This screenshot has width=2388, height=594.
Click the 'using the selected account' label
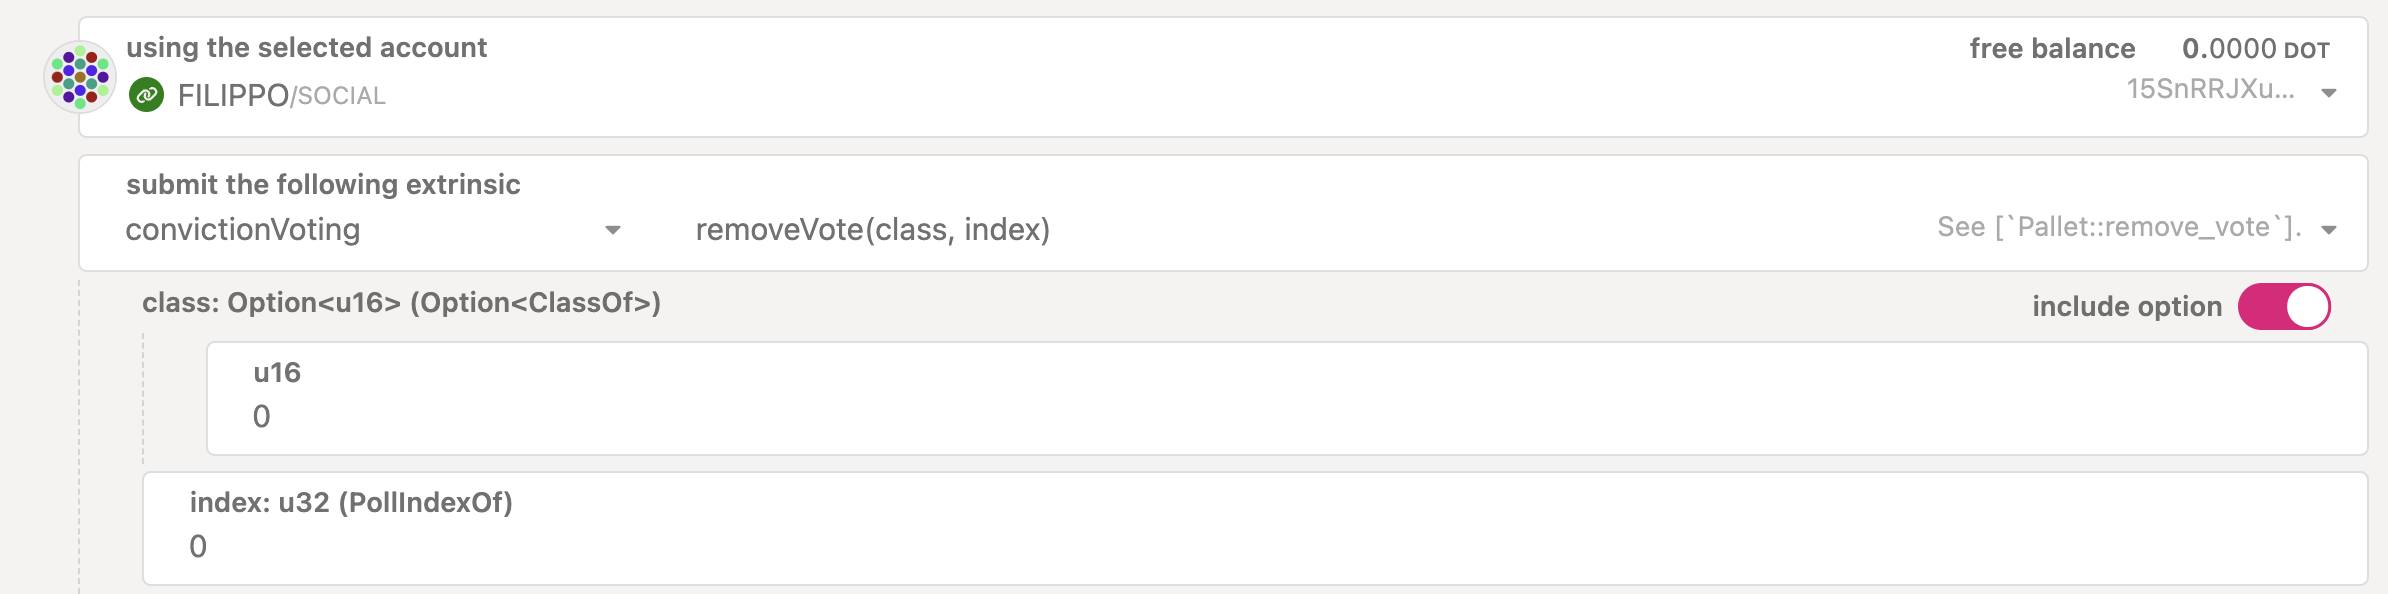tap(306, 48)
